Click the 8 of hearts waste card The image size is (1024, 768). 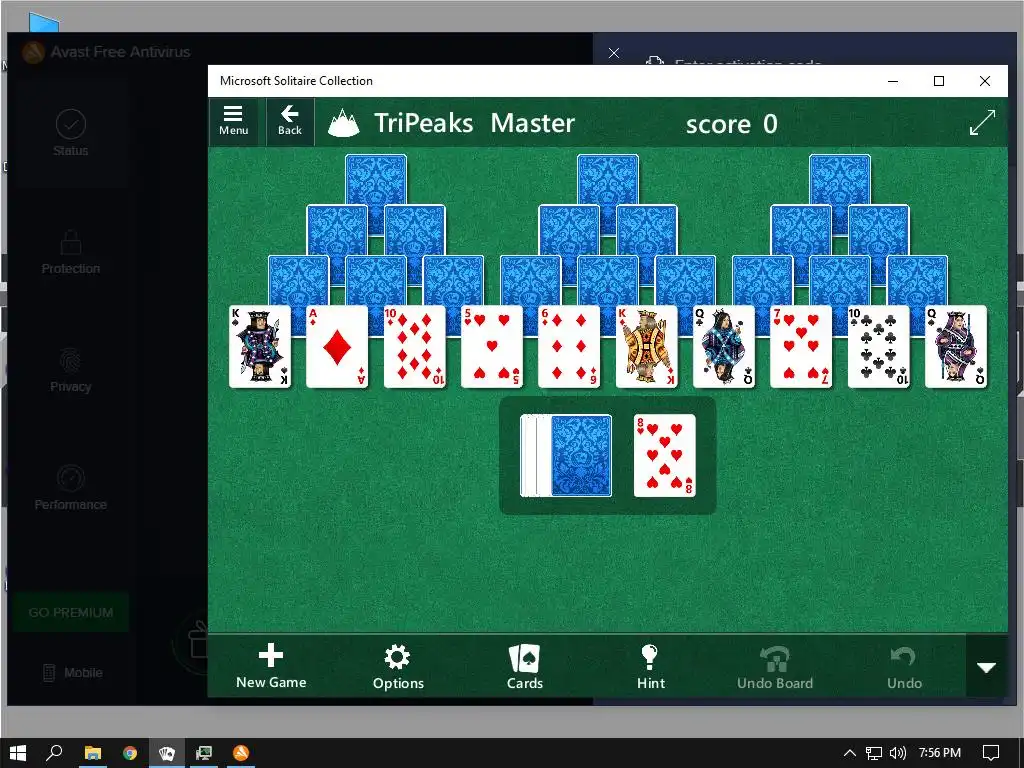click(x=664, y=455)
